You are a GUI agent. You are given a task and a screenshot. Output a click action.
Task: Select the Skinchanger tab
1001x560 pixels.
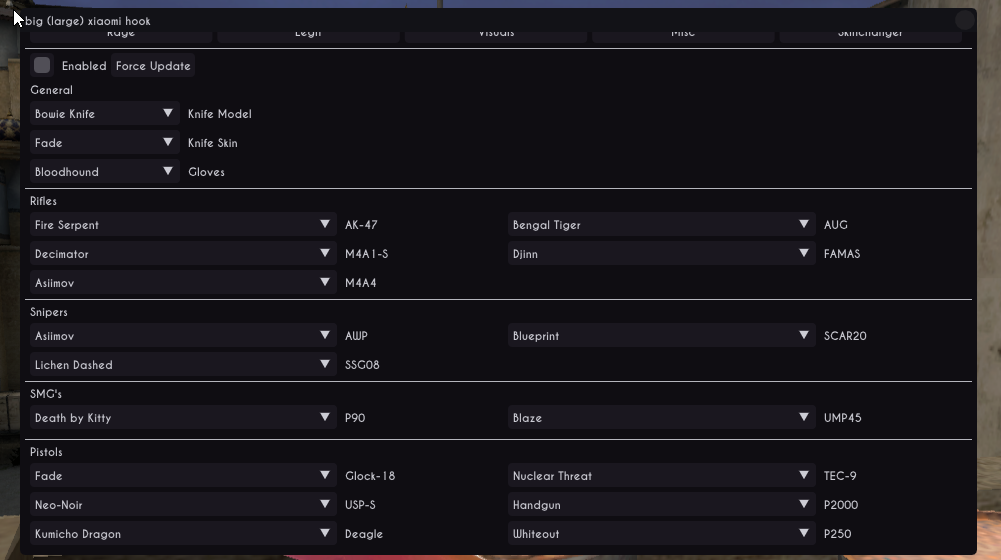pyautogui.click(x=870, y=35)
